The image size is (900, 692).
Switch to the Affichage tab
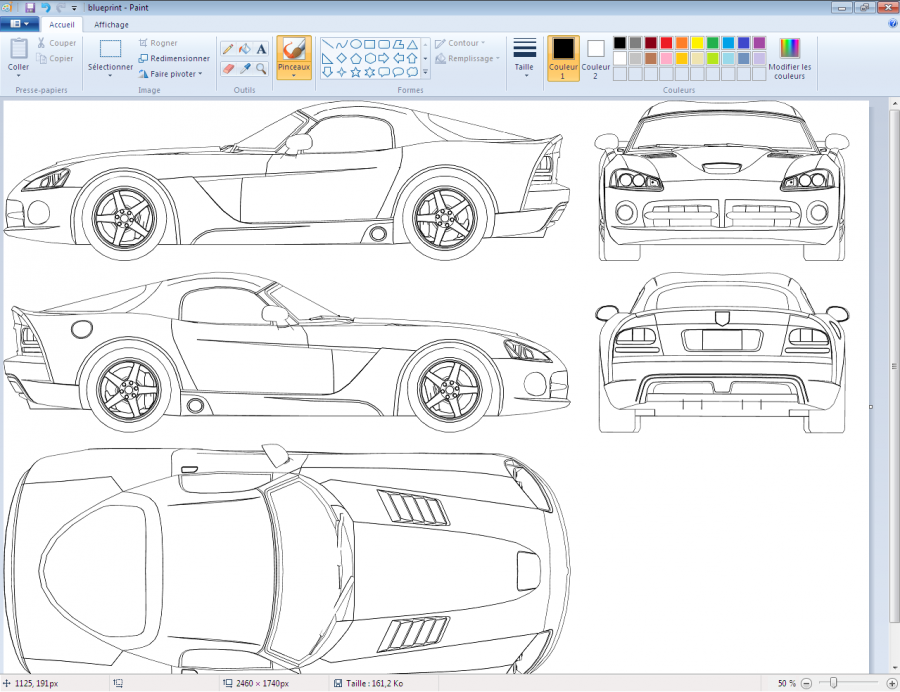coord(111,24)
